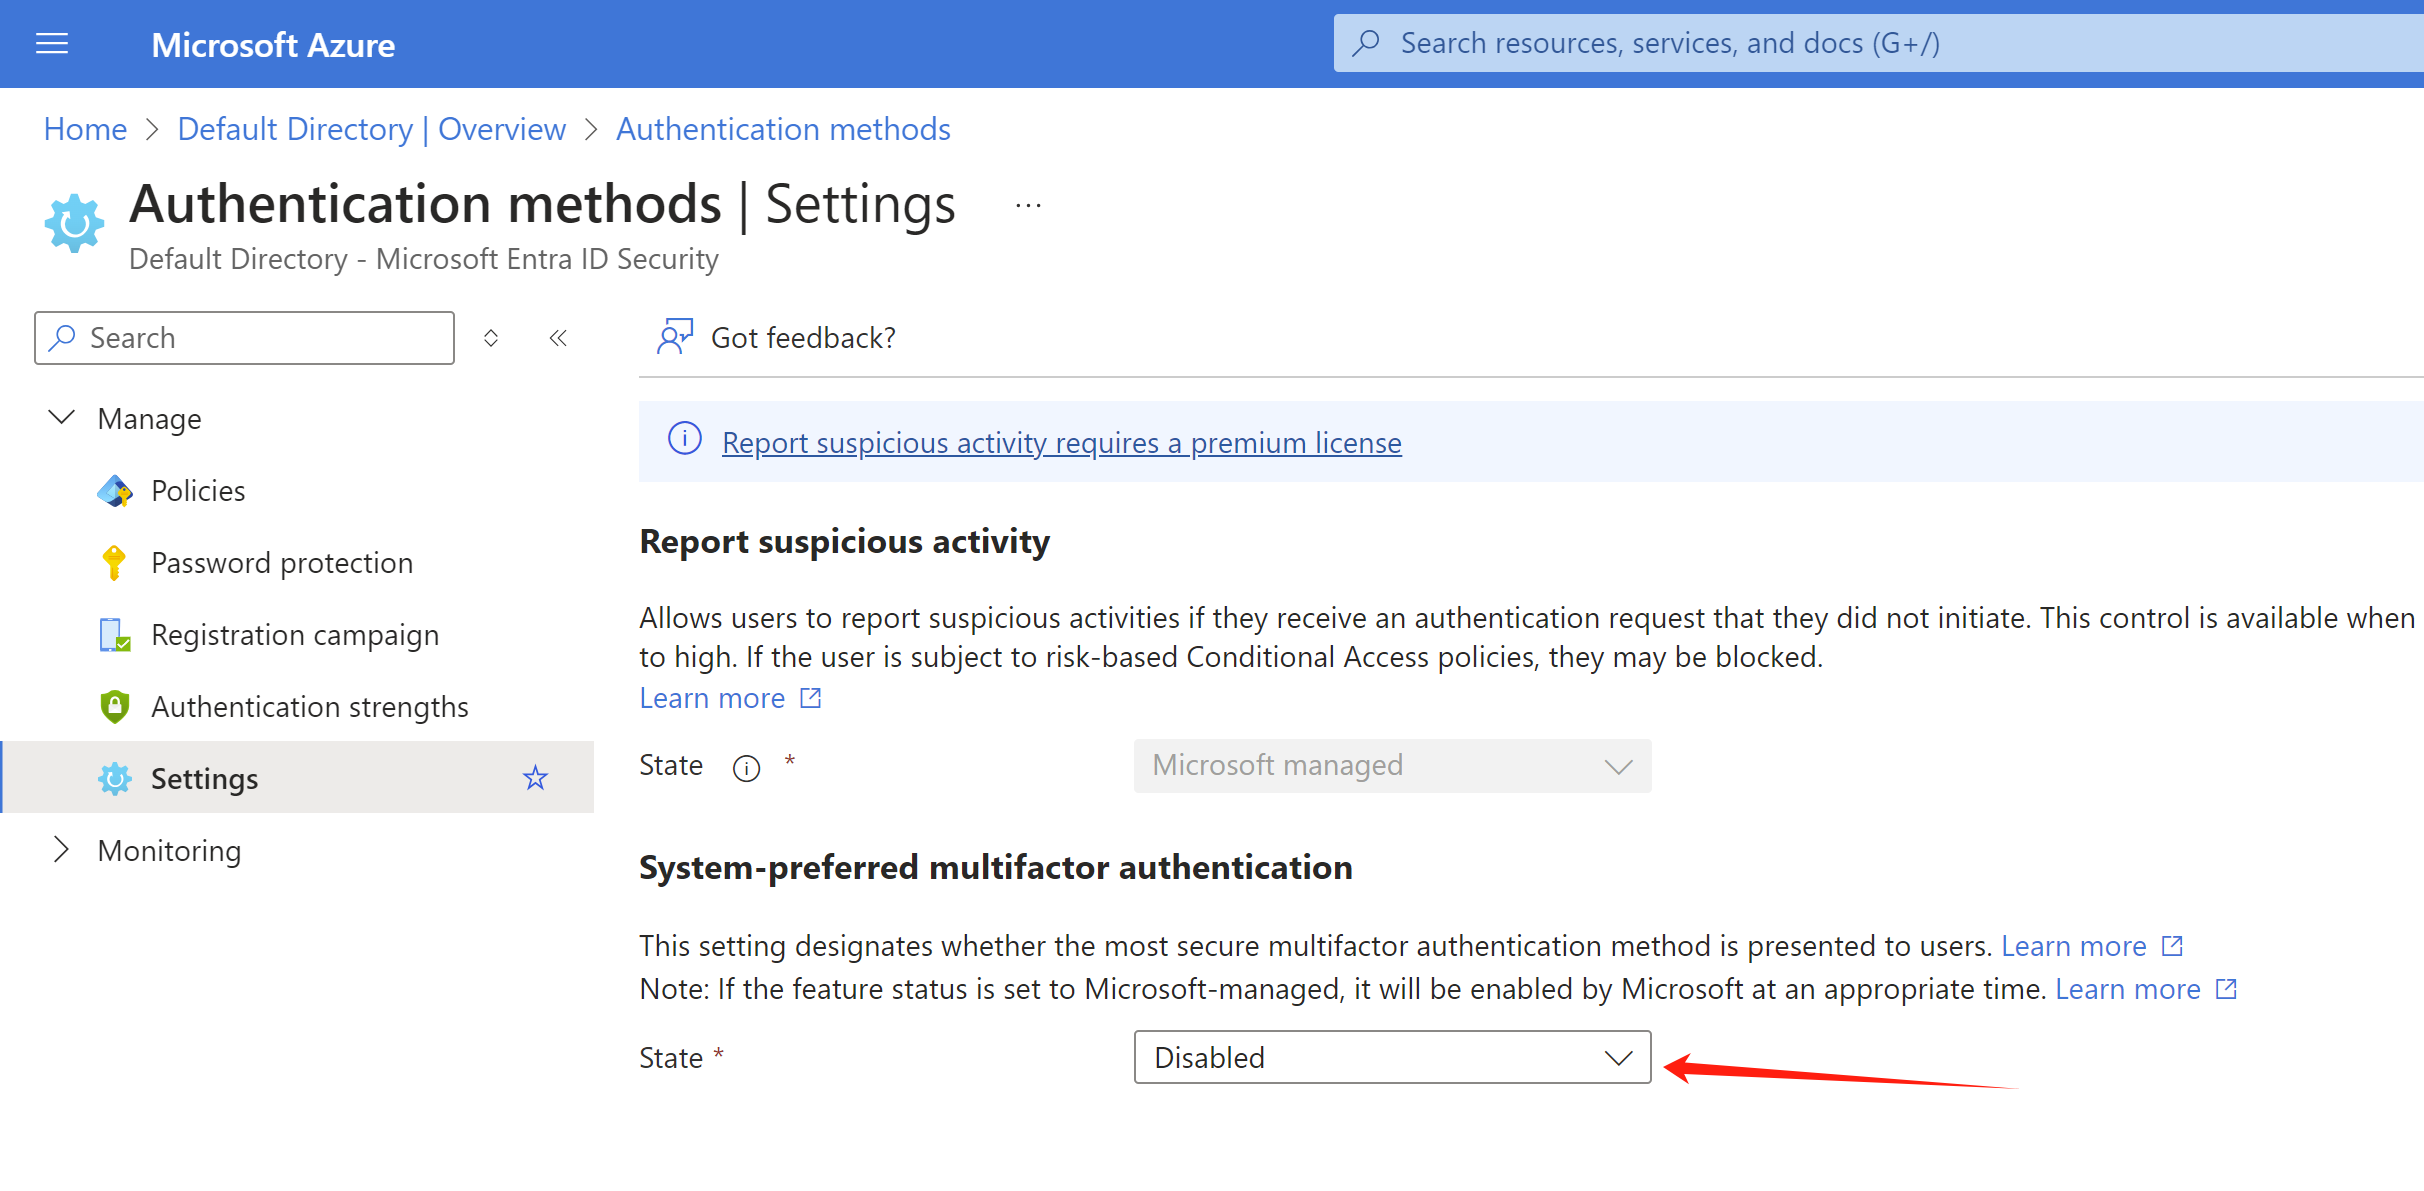Click the info icon in license banner
The height and width of the screenshot is (1191, 2424).
[684, 440]
